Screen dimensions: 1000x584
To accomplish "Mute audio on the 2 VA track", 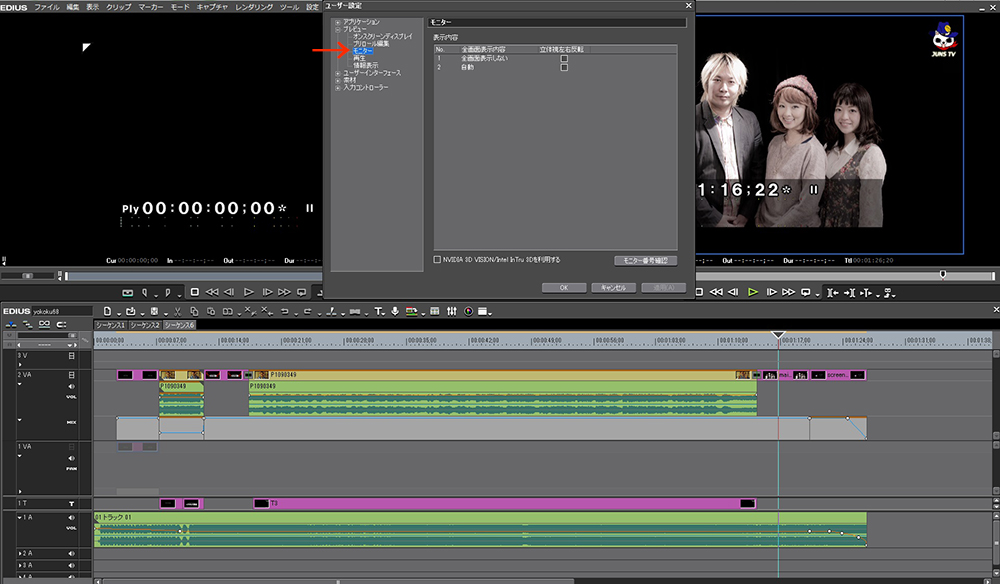I will pos(71,386).
